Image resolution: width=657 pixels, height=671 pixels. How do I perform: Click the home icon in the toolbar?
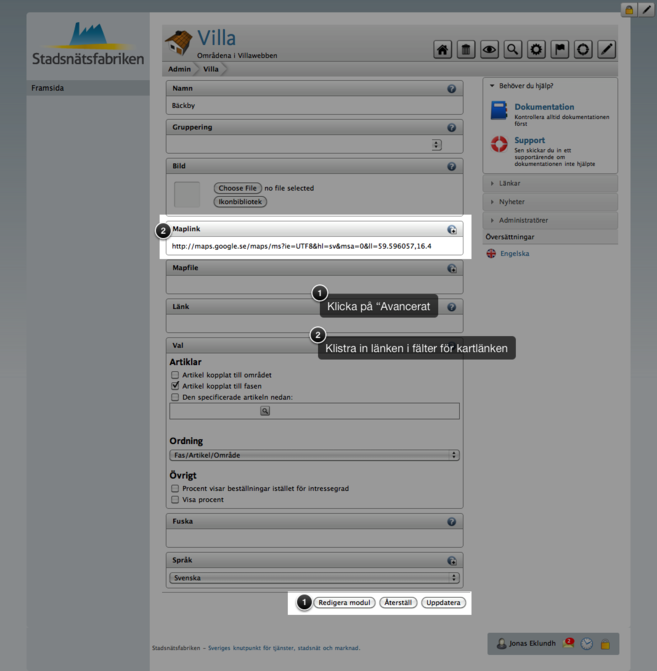coord(442,49)
